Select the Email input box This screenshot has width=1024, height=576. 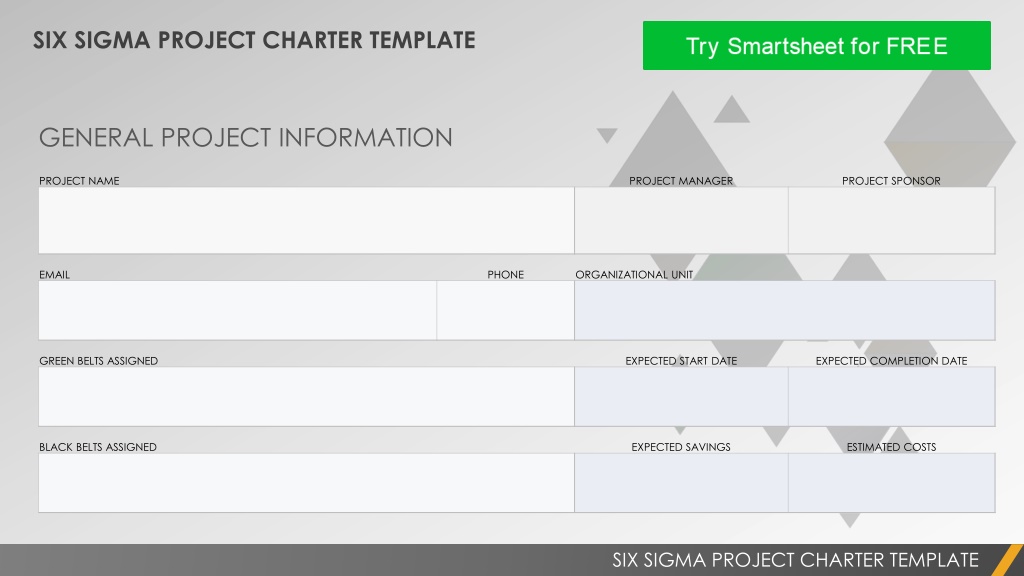238,310
